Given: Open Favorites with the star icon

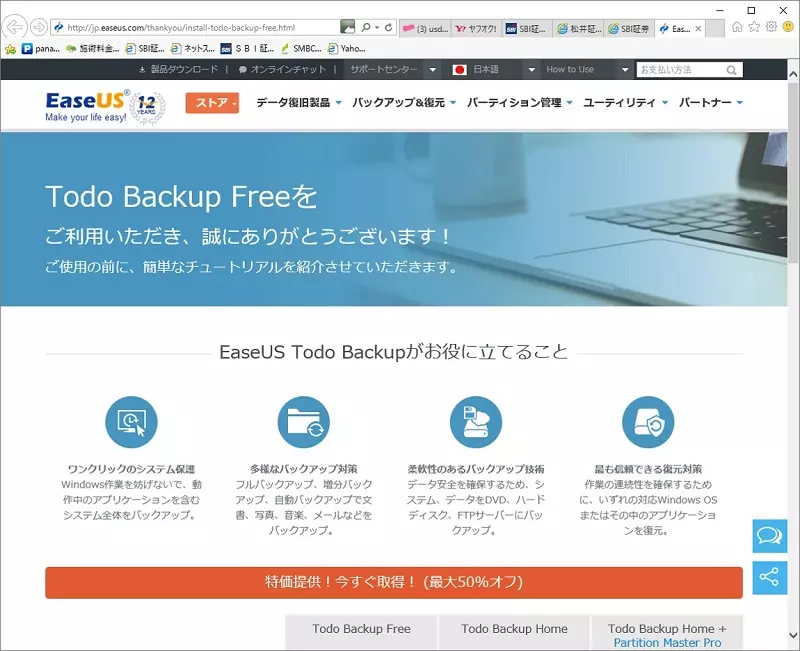Looking at the screenshot, I should (x=754, y=27).
